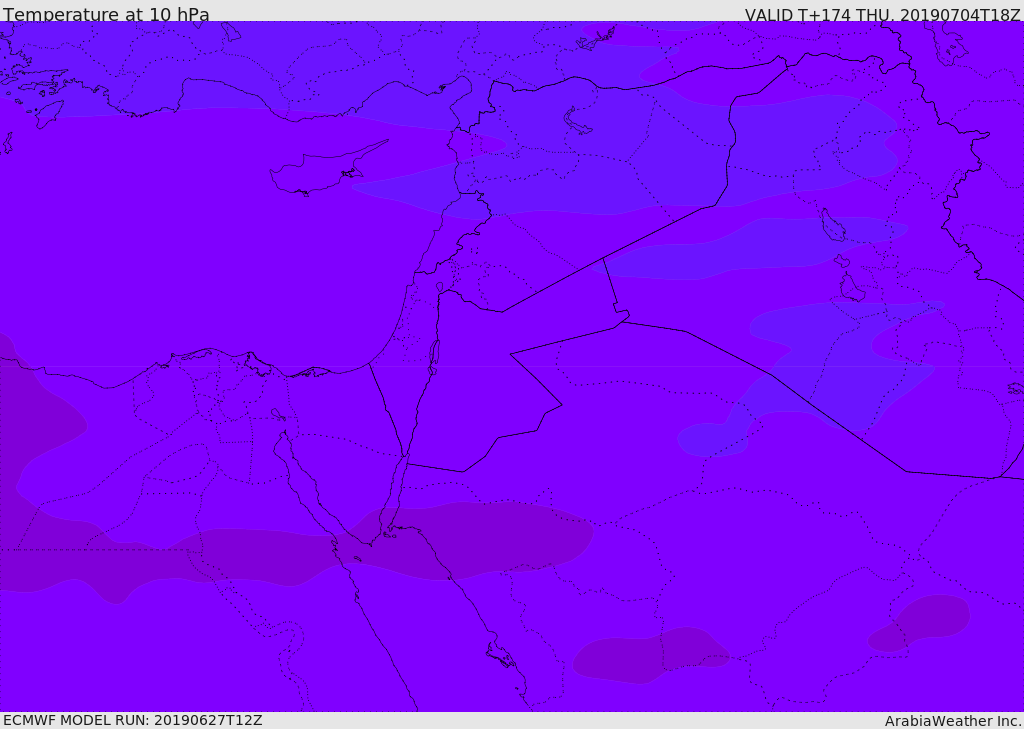The image size is (1024, 729).
Task: Click the 'Temperature at 10 hPa' title text
Action: click(x=106, y=14)
